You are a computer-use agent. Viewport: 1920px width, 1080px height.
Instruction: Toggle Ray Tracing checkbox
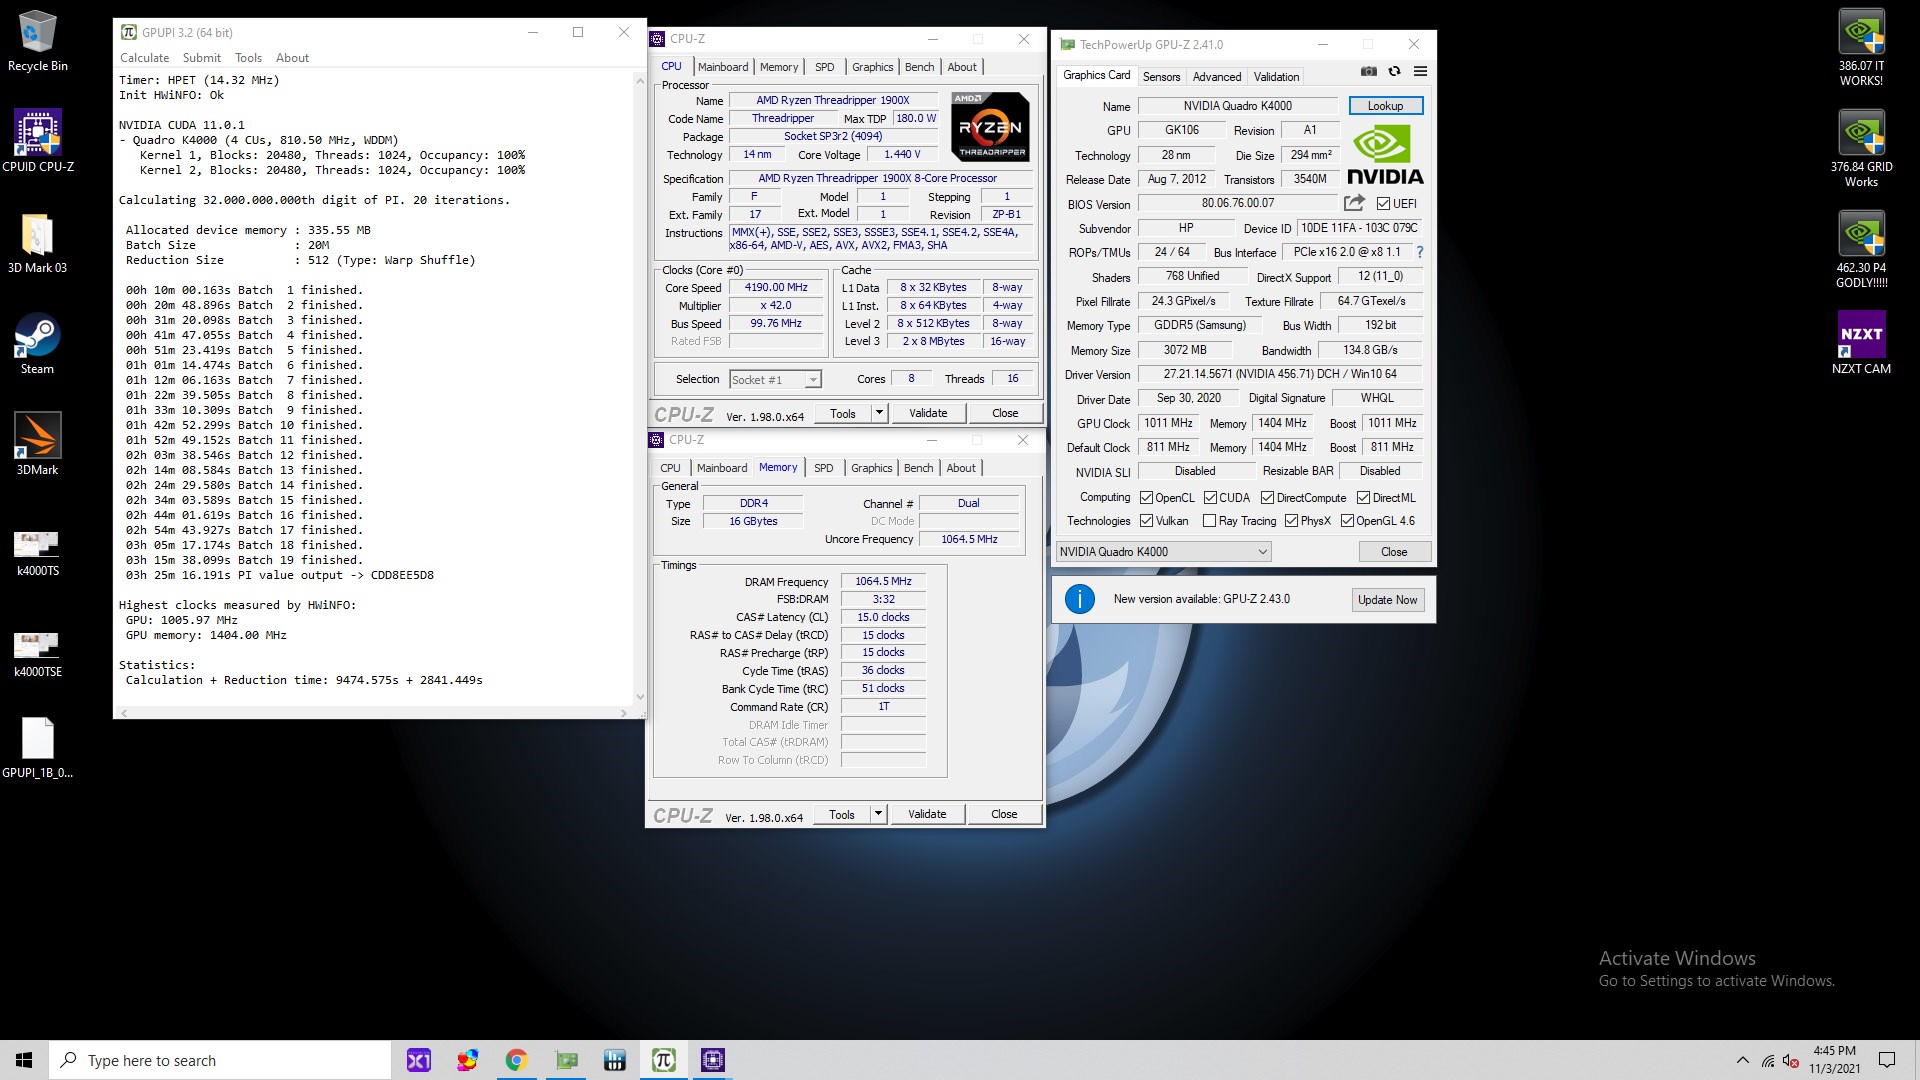click(1210, 521)
